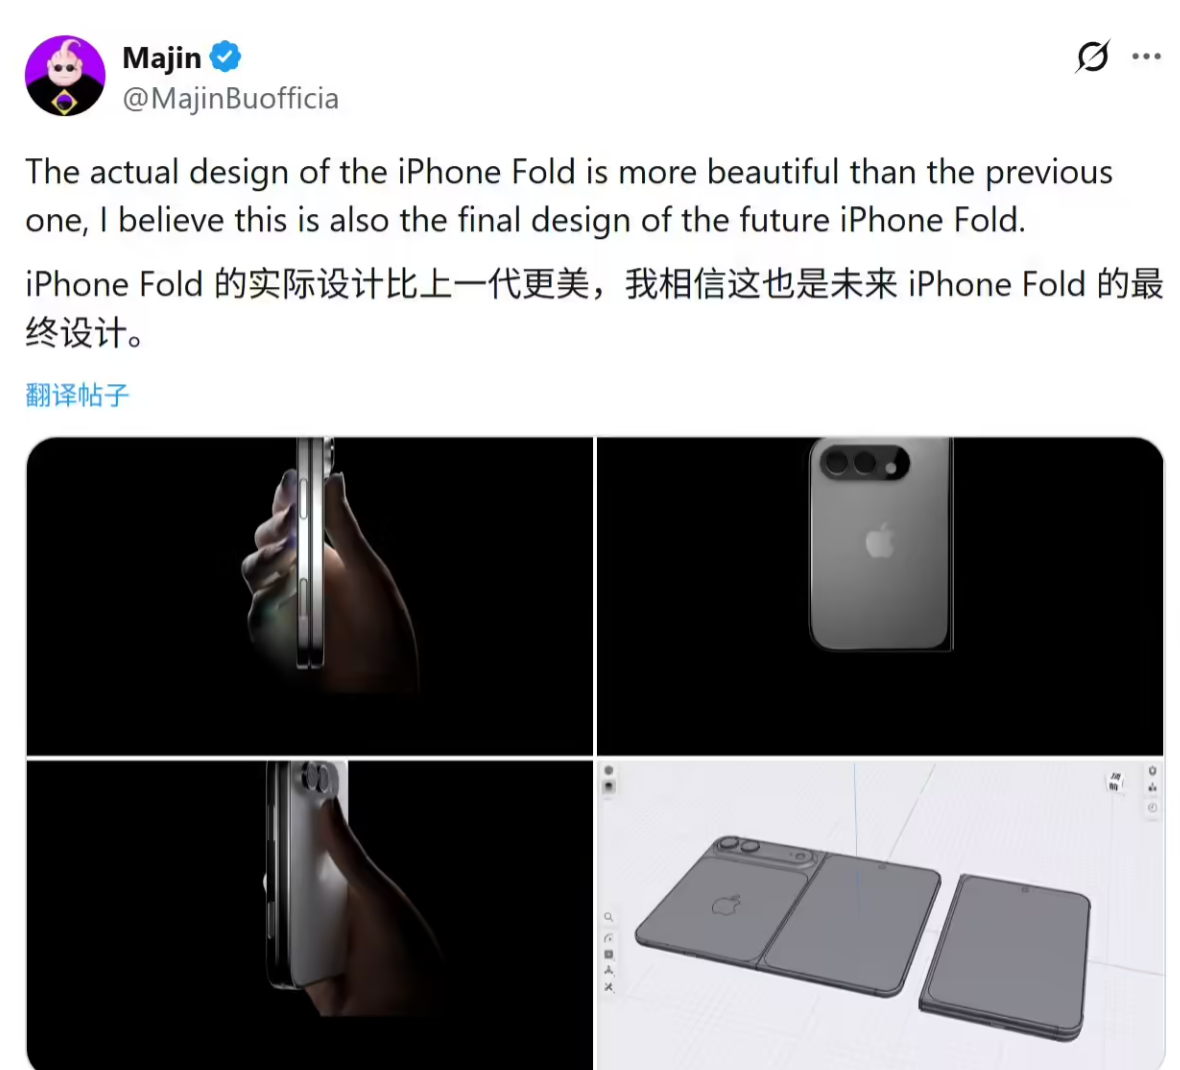Open the three-dot more options menu
This screenshot has height=1070, width=1180.
(x=1146, y=56)
